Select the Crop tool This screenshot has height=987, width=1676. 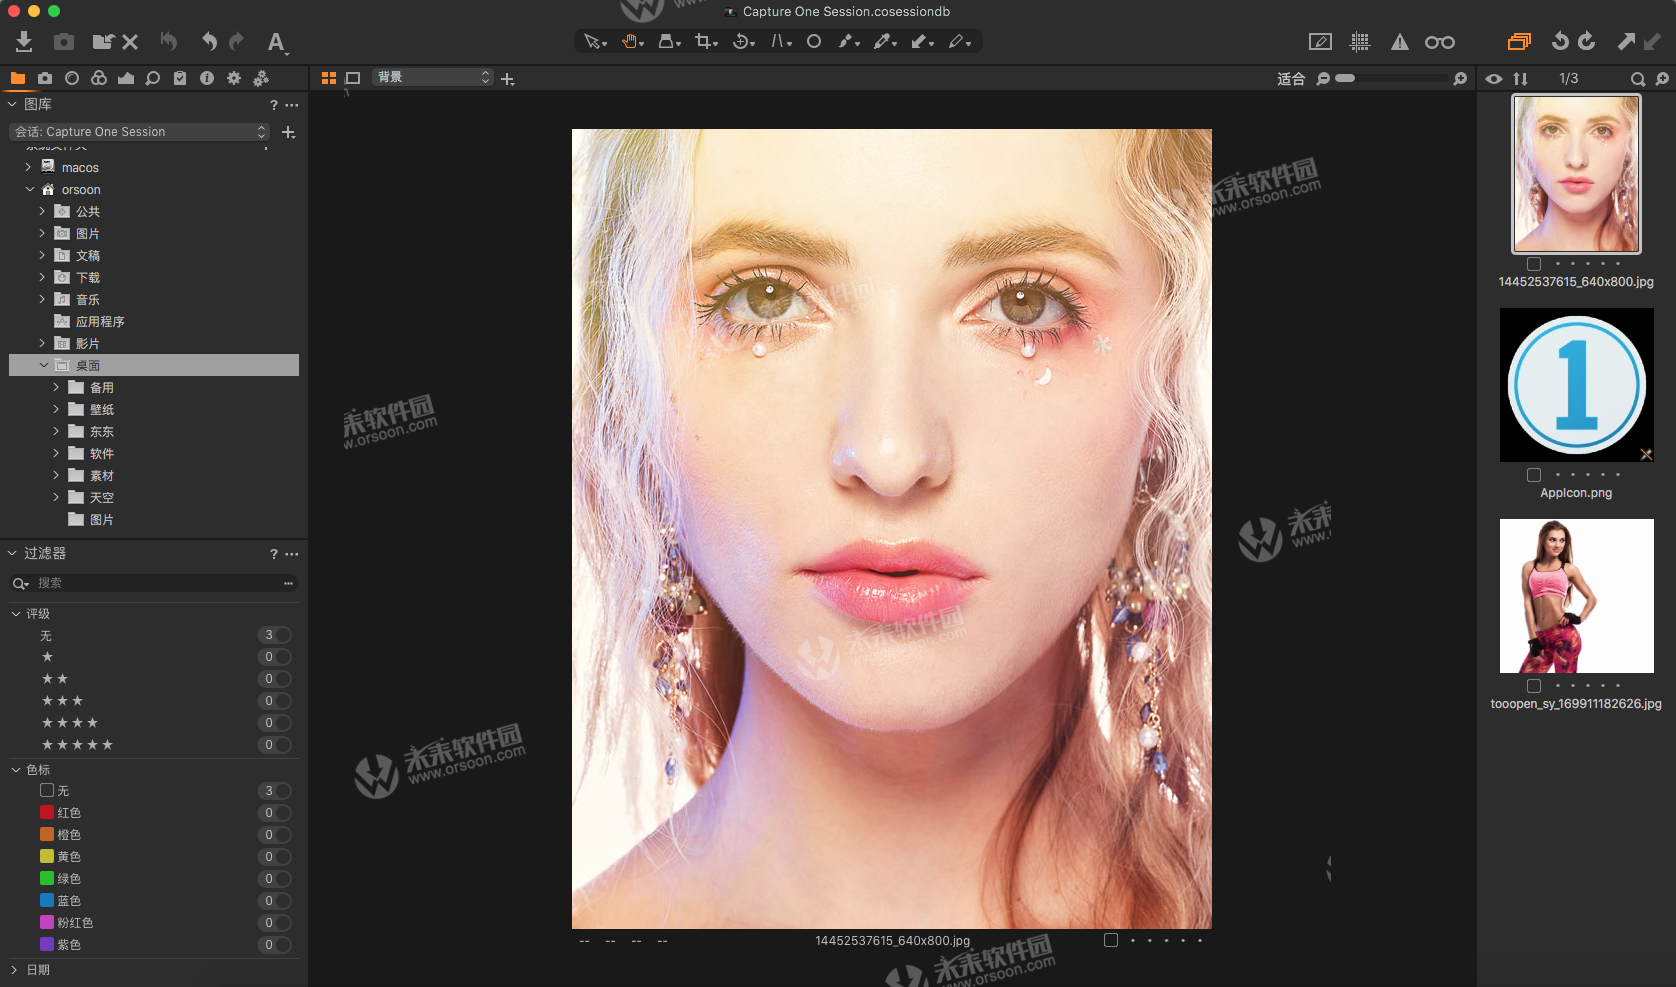point(706,42)
